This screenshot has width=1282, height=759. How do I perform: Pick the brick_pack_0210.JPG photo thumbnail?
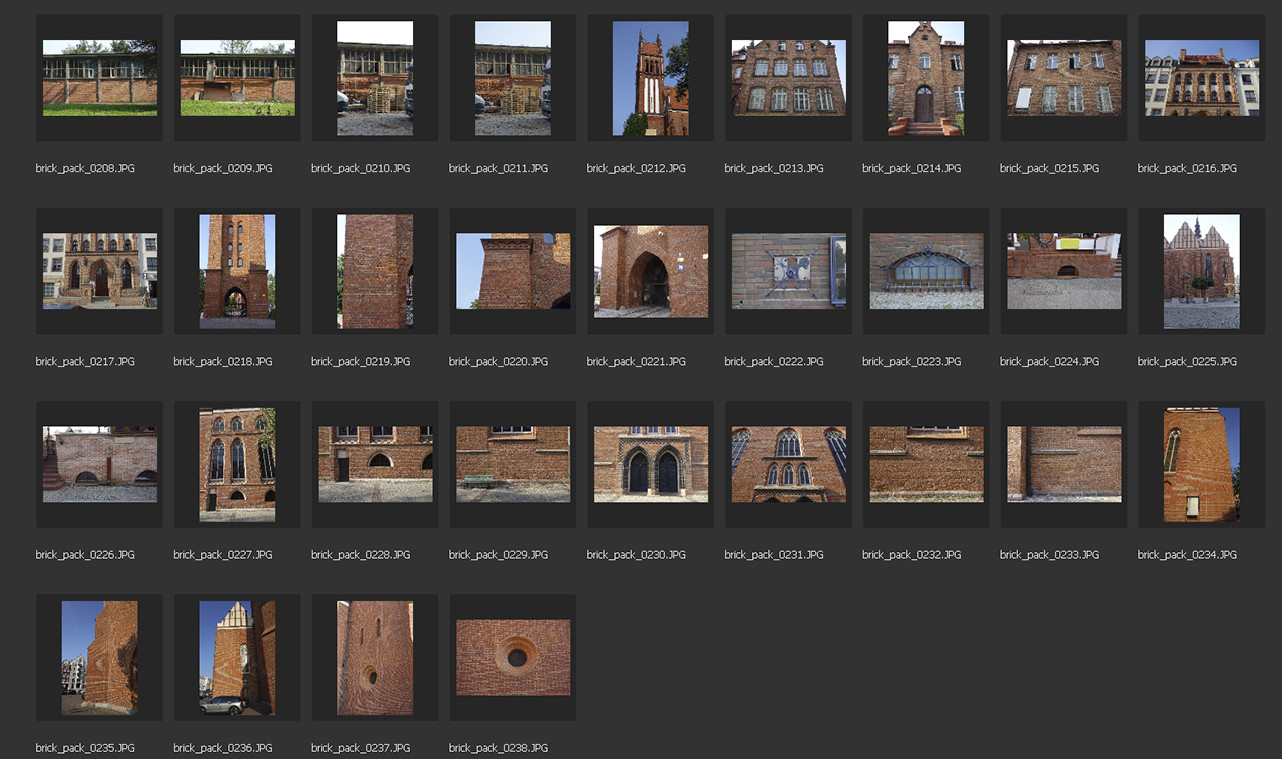pos(375,78)
